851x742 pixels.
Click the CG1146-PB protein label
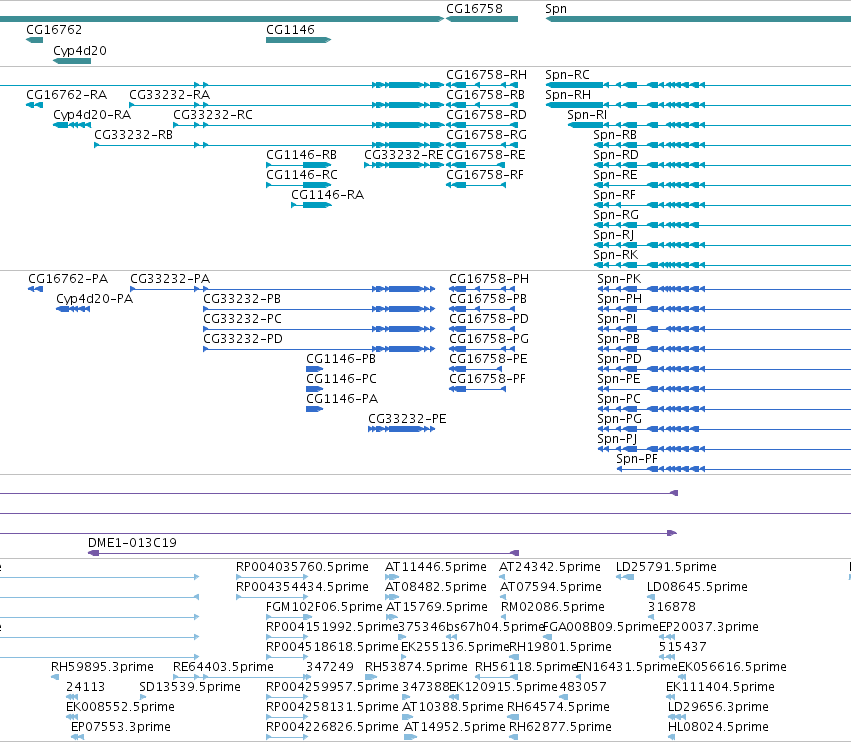coord(341,359)
